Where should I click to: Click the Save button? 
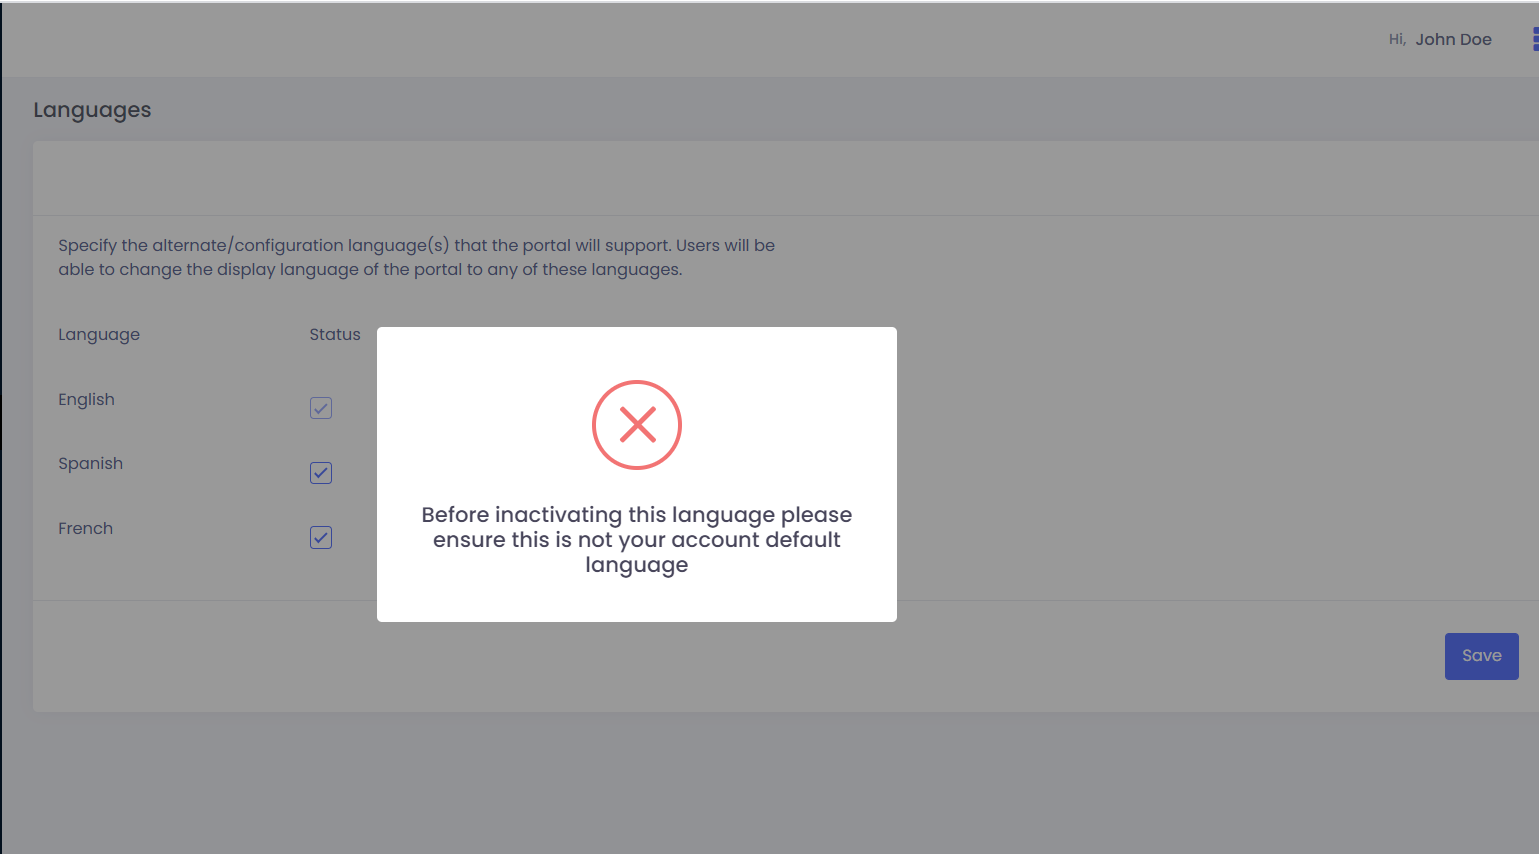[1482, 656]
